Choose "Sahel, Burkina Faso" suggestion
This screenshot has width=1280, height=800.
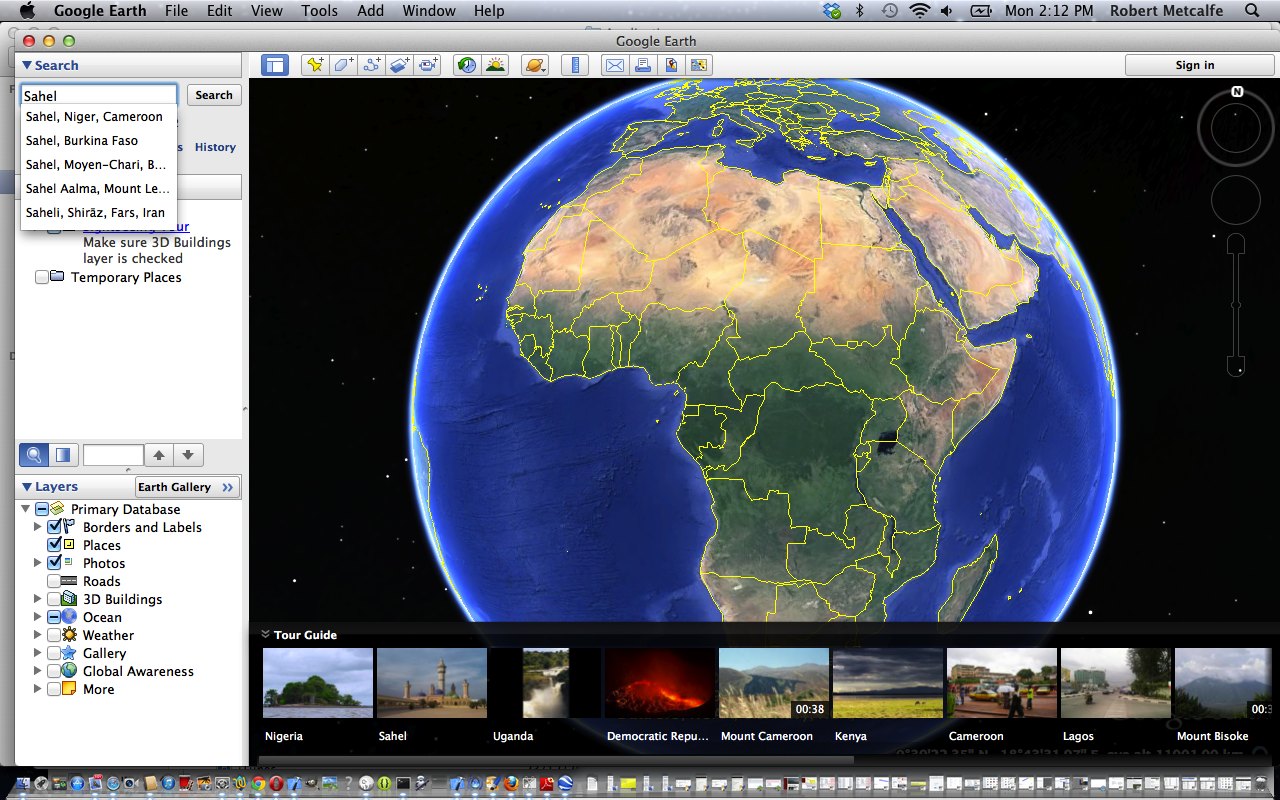pyautogui.click(x=82, y=141)
